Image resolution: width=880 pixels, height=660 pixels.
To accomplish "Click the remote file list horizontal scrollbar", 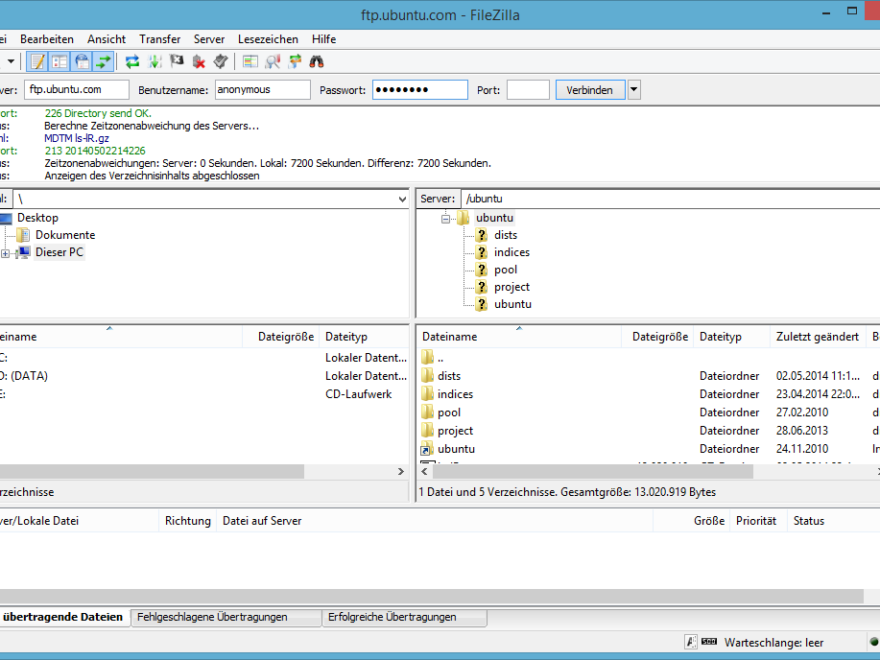I will pyautogui.click(x=593, y=472).
